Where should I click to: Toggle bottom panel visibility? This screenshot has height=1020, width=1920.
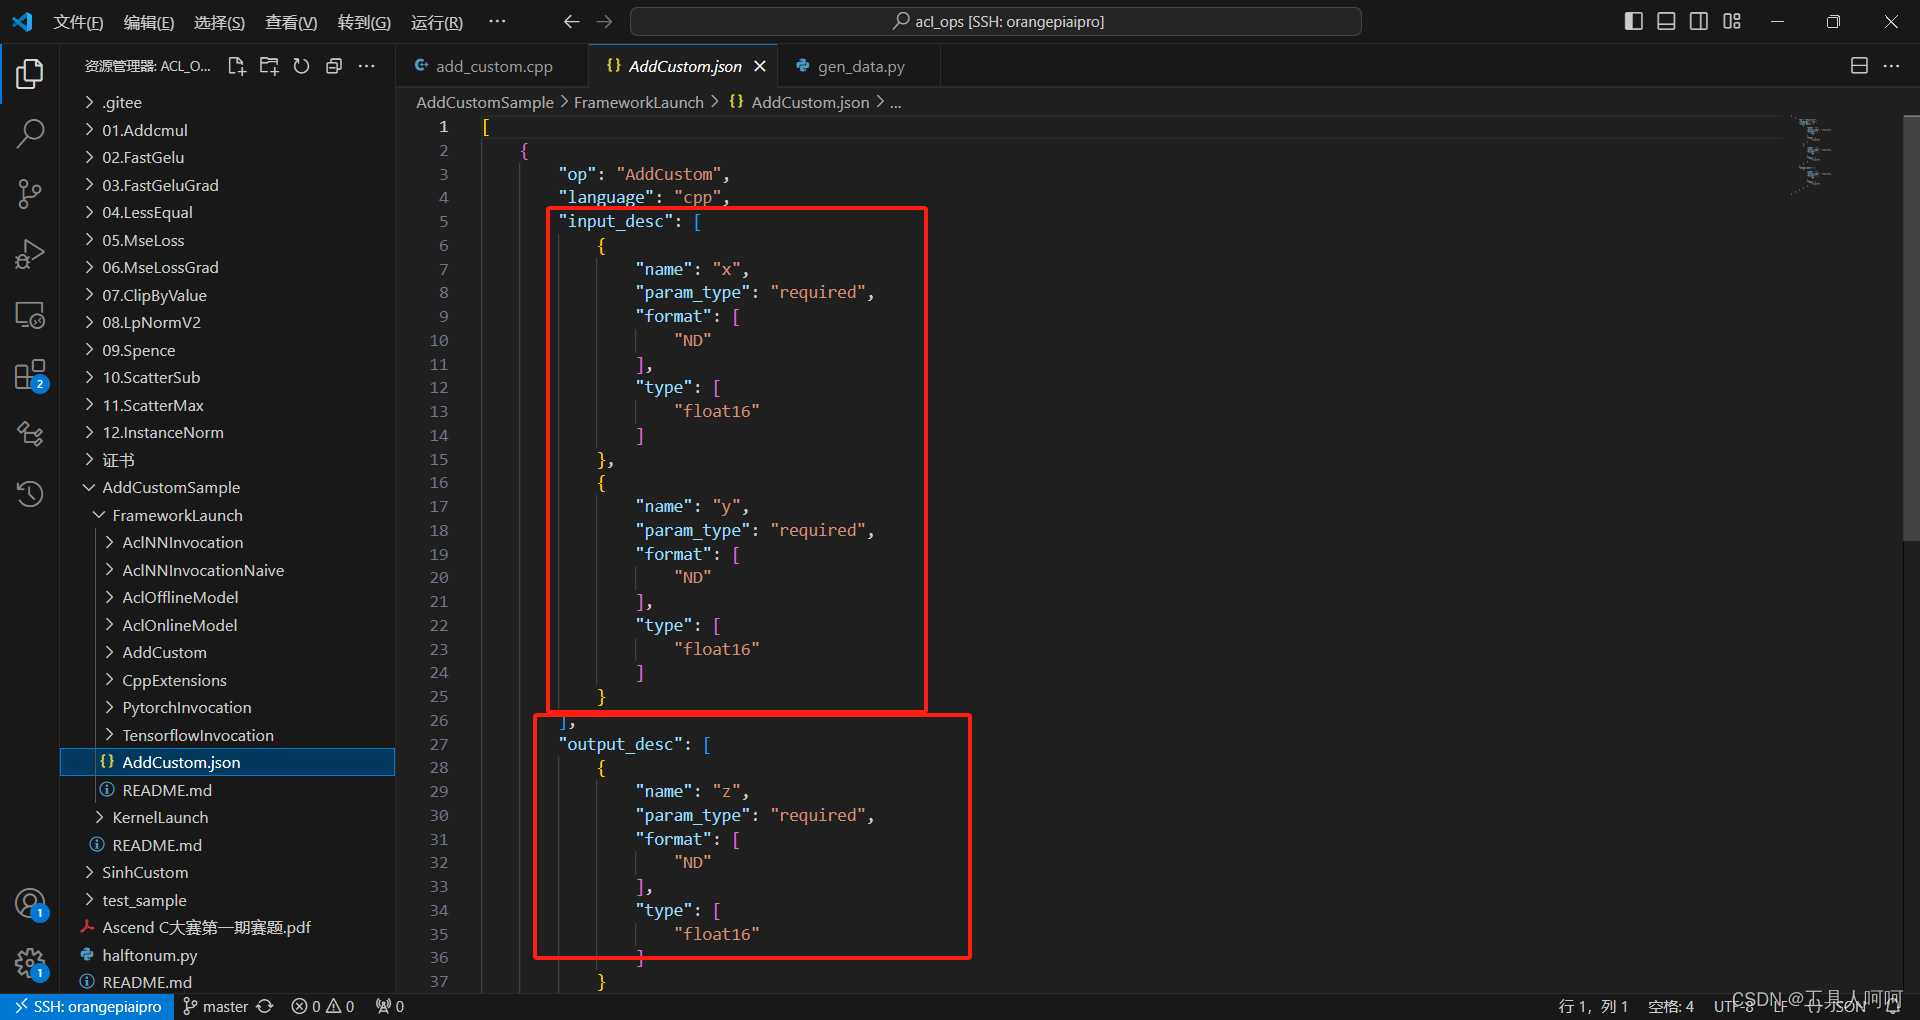click(x=1666, y=21)
